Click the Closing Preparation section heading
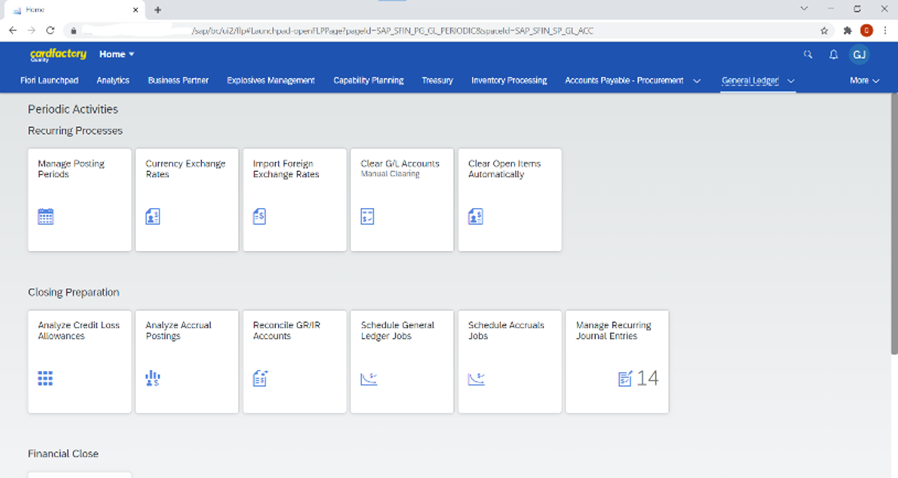This screenshot has width=898, height=478. tap(73, 293)
